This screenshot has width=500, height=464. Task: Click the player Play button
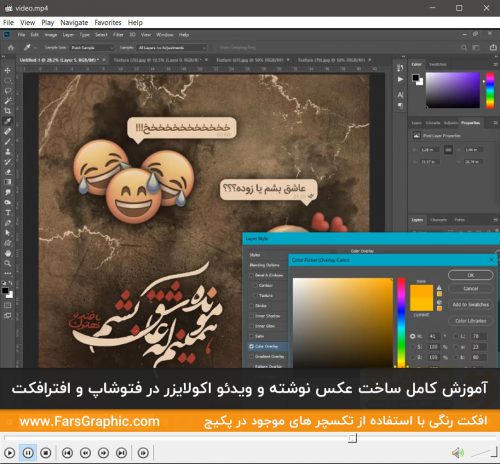tap(10, 453)
